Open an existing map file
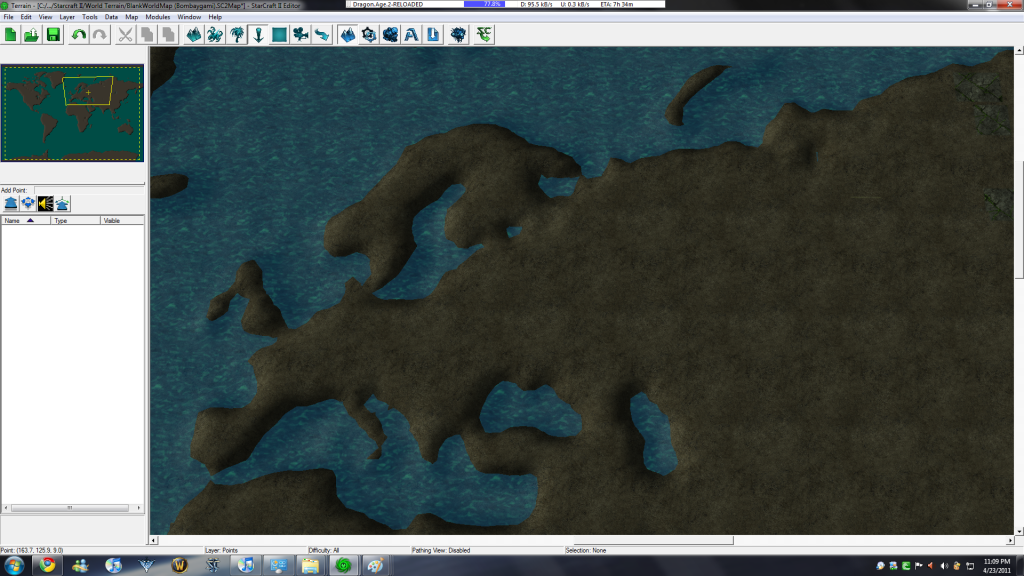Image resolution: width=1024 pixels, height=576 pixels. click(x=31, y=35)
